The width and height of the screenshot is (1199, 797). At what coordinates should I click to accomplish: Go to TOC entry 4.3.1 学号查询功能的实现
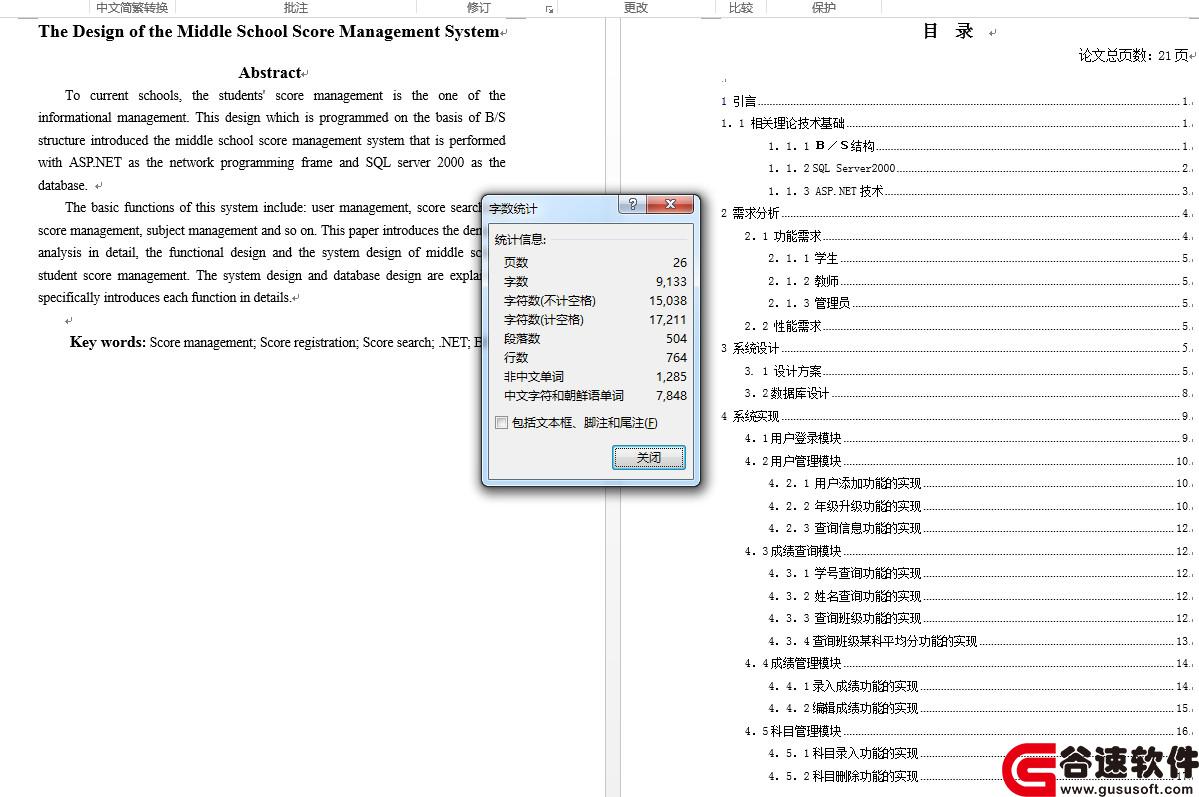980,573
